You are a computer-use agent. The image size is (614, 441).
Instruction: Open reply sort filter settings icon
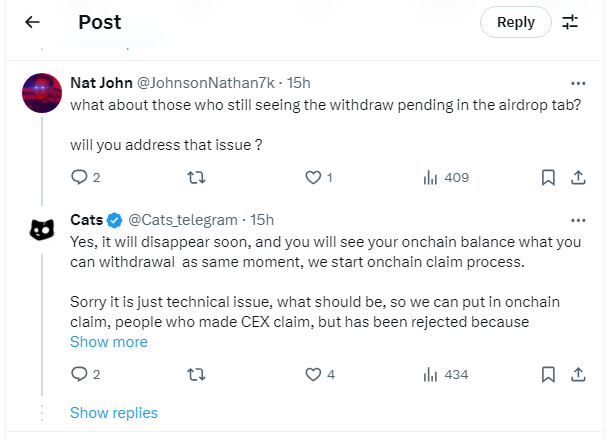coord(570,22)
